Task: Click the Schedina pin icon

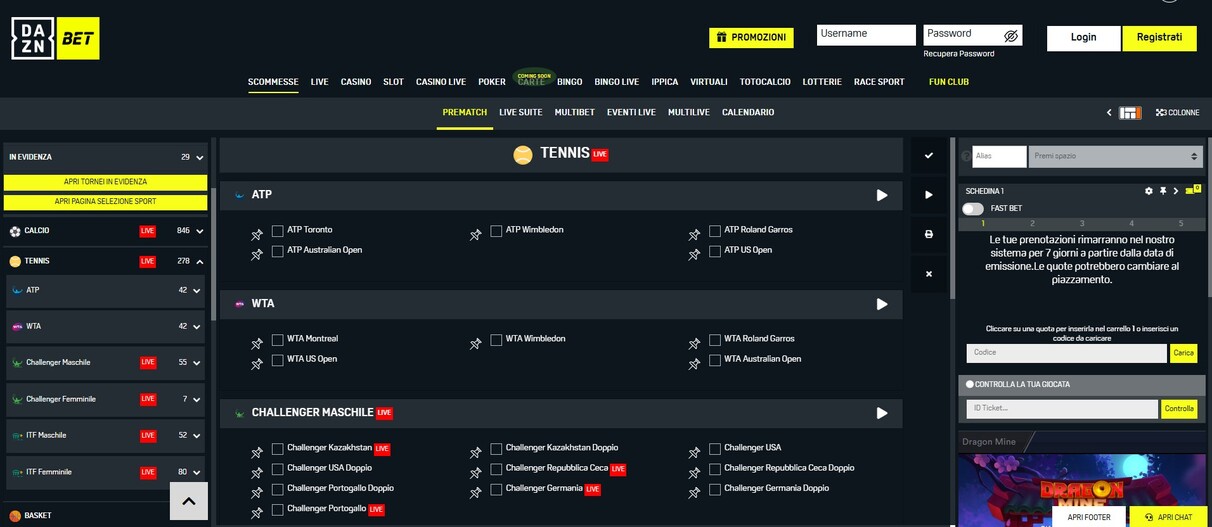Action: 1163,191
